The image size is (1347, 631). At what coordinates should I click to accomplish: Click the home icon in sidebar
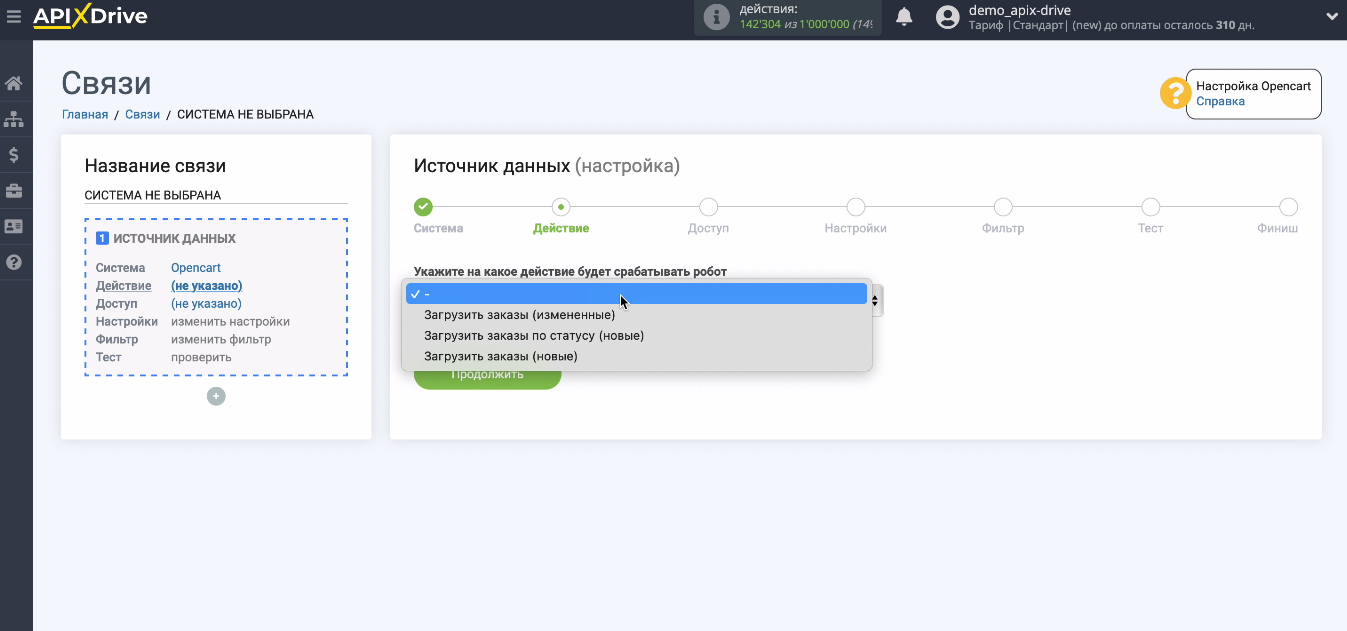click(14, 83)
